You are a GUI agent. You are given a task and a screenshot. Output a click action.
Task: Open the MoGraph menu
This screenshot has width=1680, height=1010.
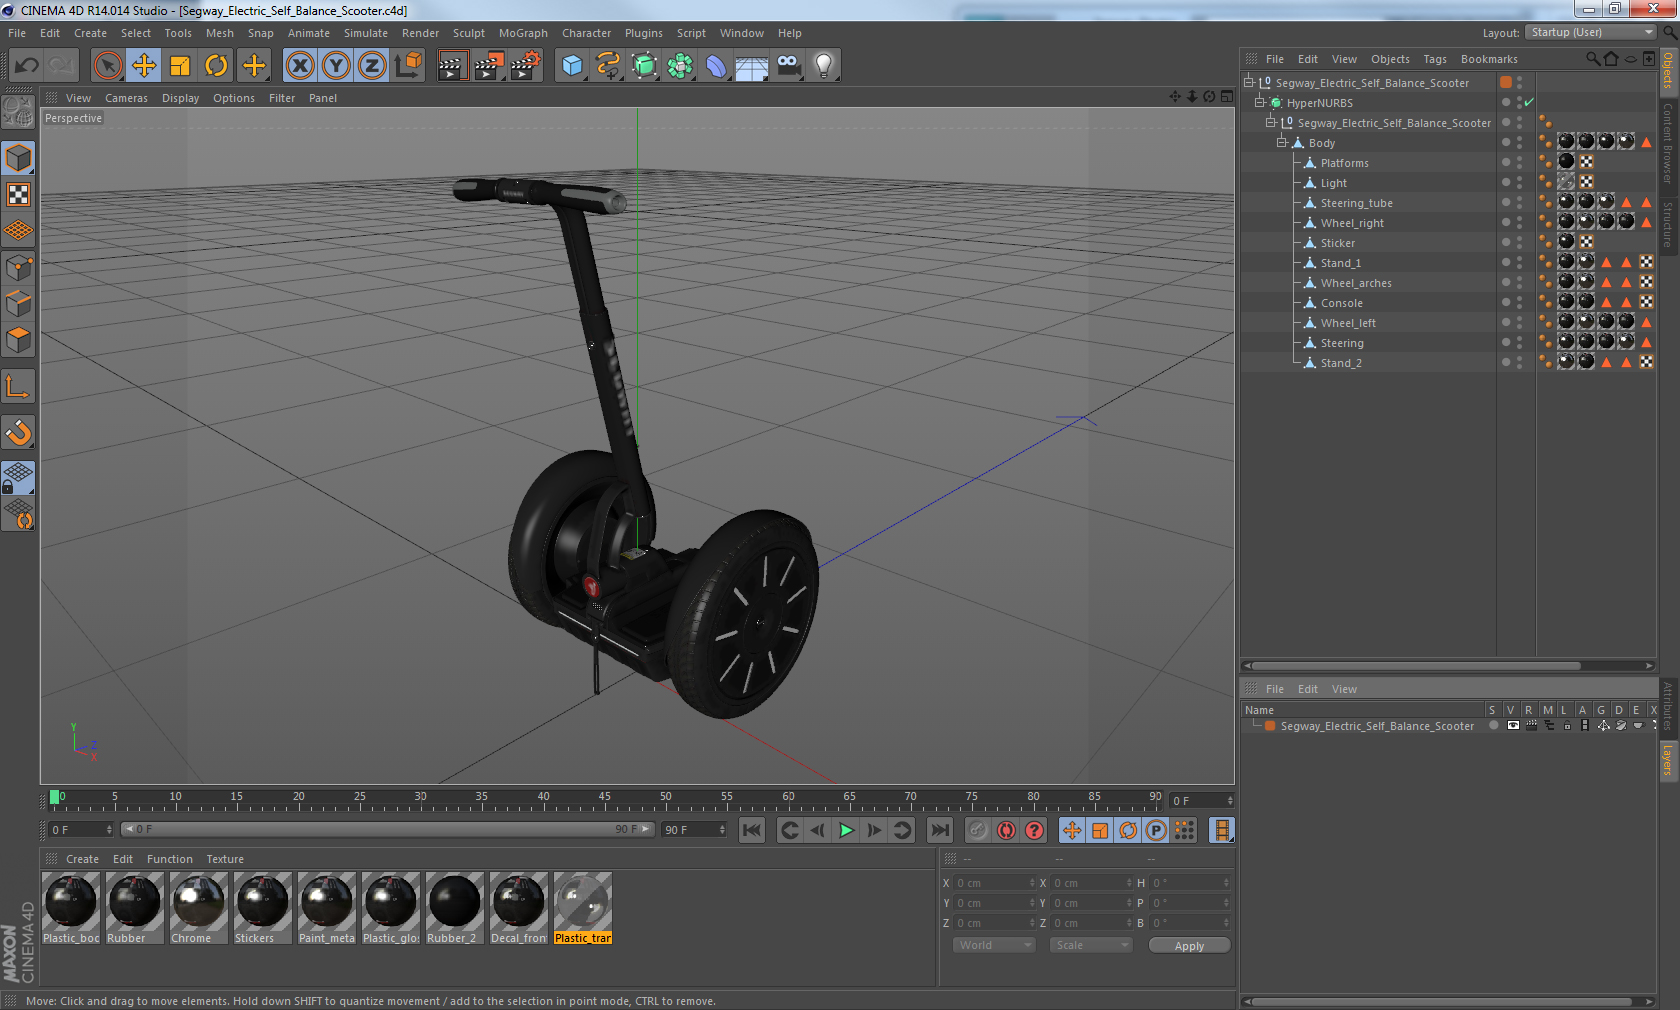pos(523,33)
